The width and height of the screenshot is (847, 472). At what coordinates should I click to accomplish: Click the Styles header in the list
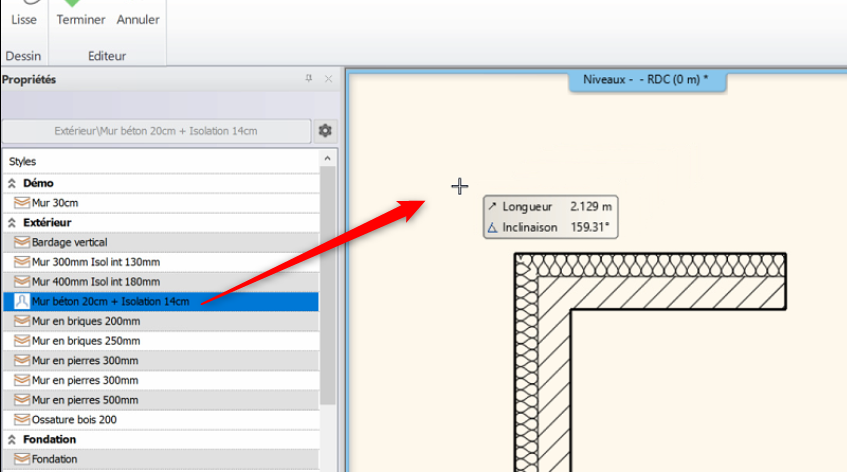(23, 161)
